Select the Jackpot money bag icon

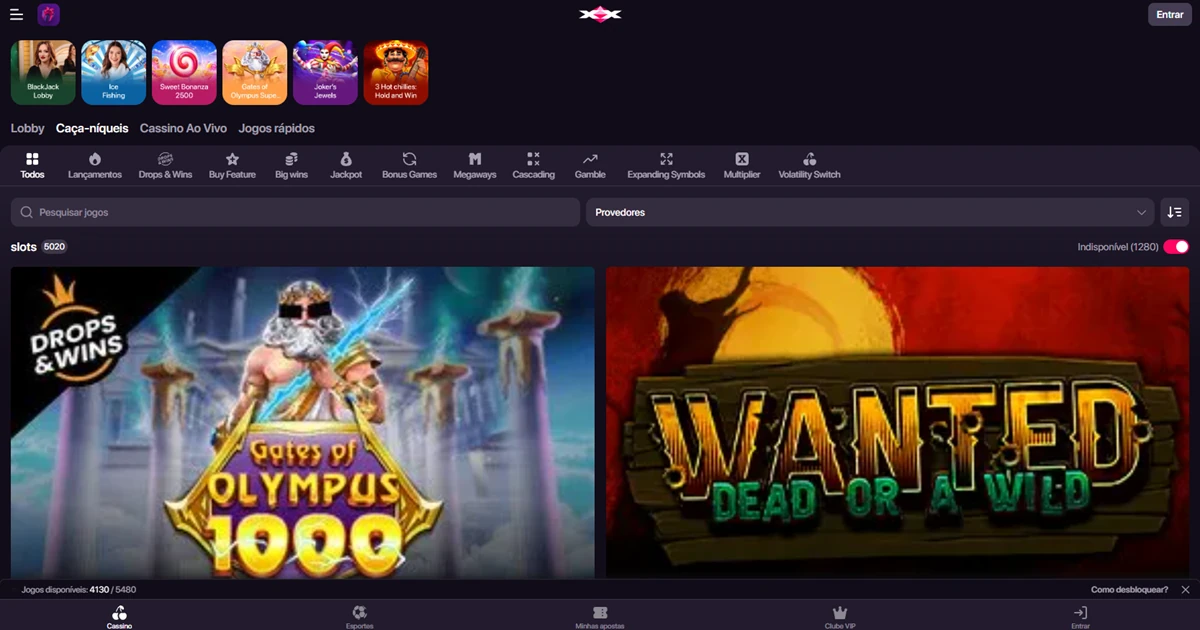tap(346, 166)
